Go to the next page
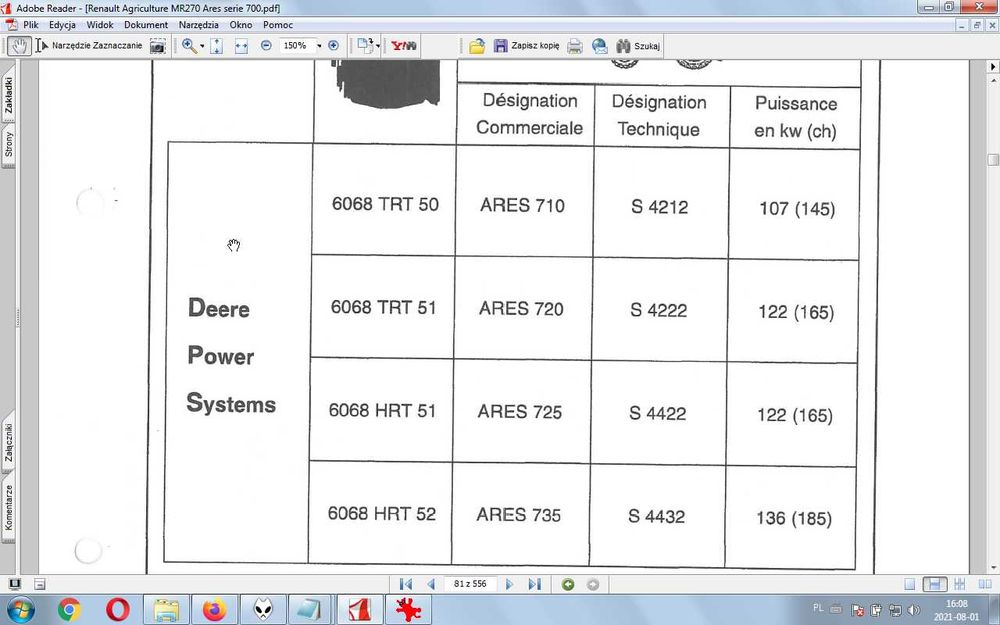This screenshot has height=625, width=1000. click(510, 584)
